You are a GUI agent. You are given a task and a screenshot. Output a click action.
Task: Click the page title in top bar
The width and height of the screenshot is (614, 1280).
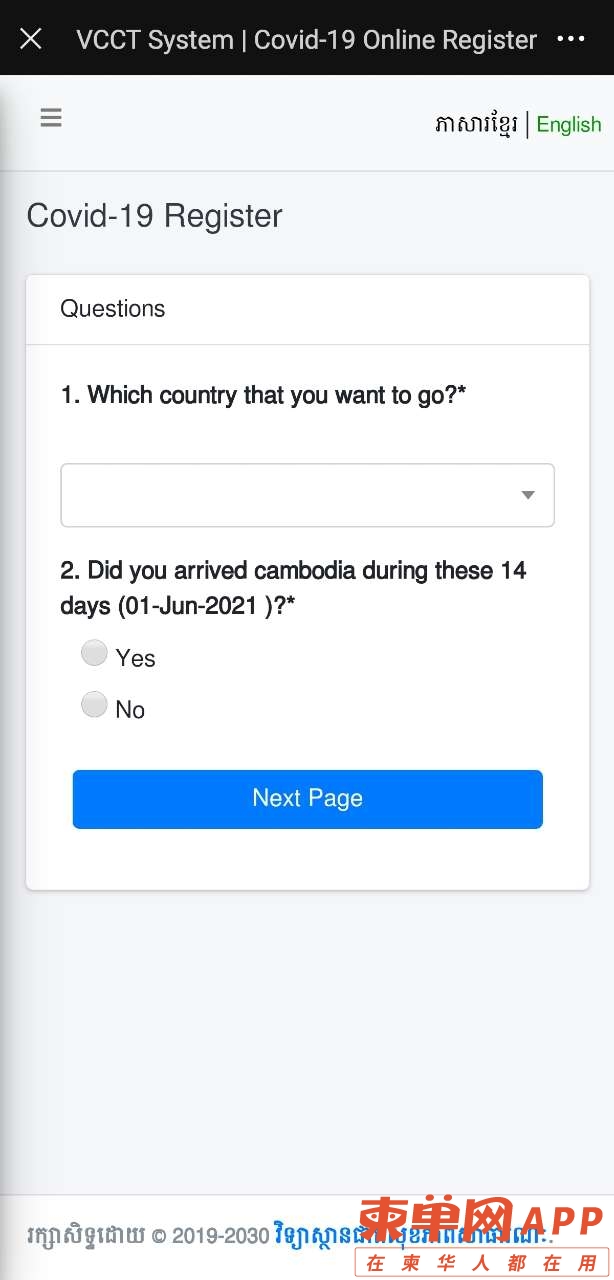point(307,40)
